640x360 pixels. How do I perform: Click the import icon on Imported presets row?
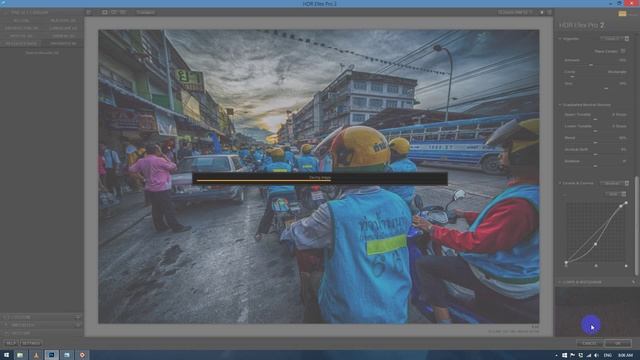[x=78, y=325]
